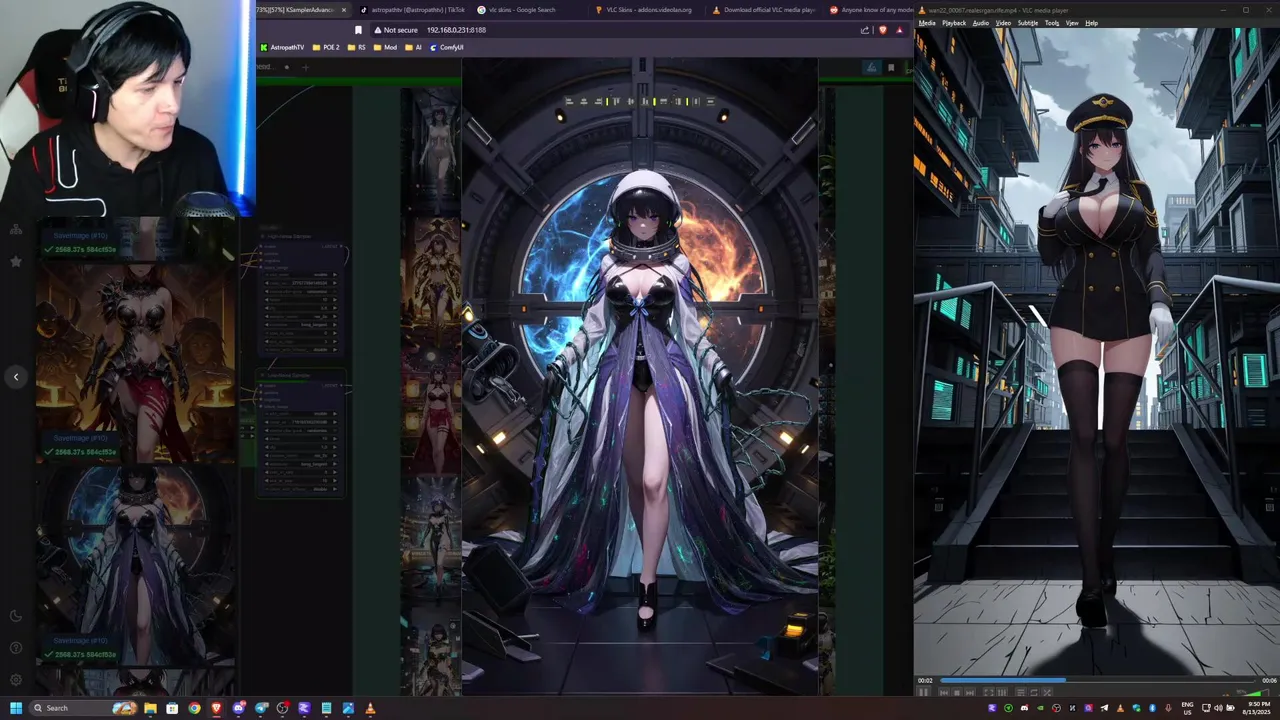Open the Mod bookmarks folder
Screen dimensions: 1280x720
(385, 47)
